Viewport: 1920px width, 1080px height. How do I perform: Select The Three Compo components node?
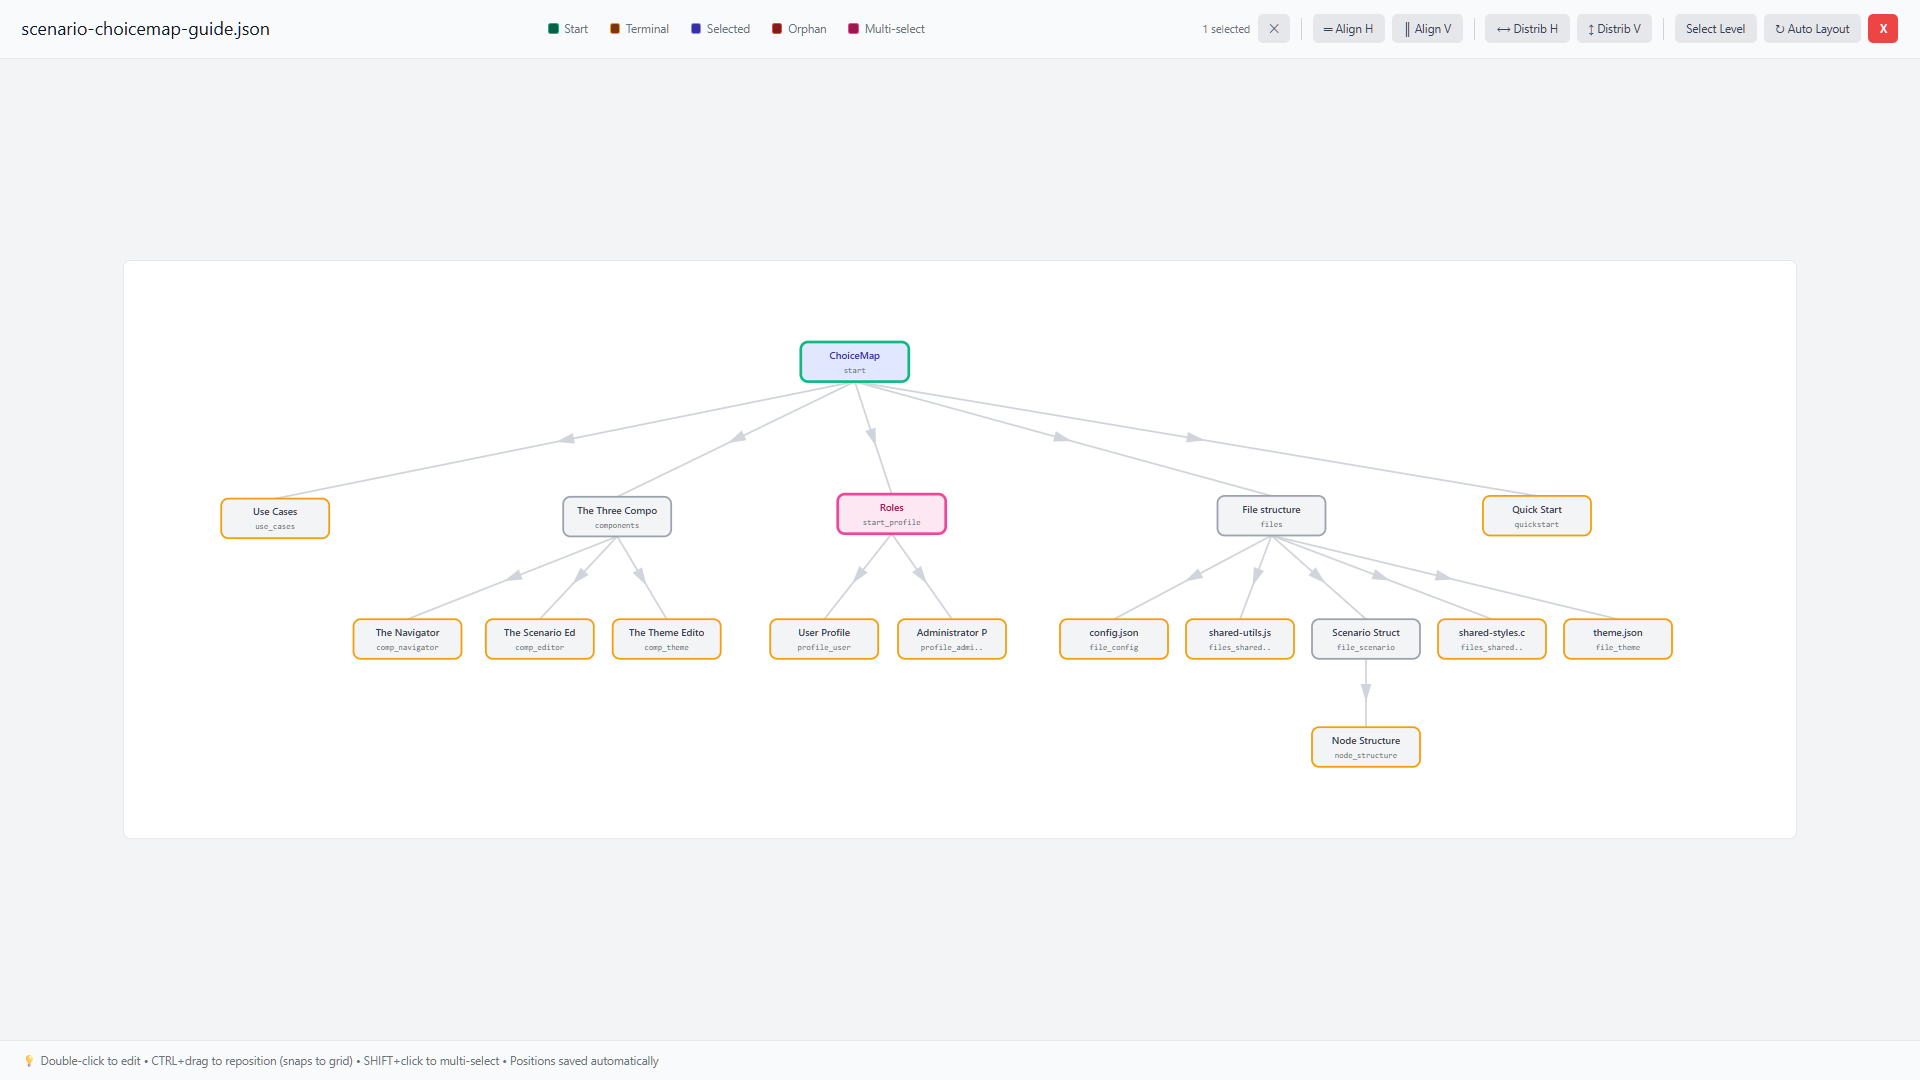pos(617,517)
